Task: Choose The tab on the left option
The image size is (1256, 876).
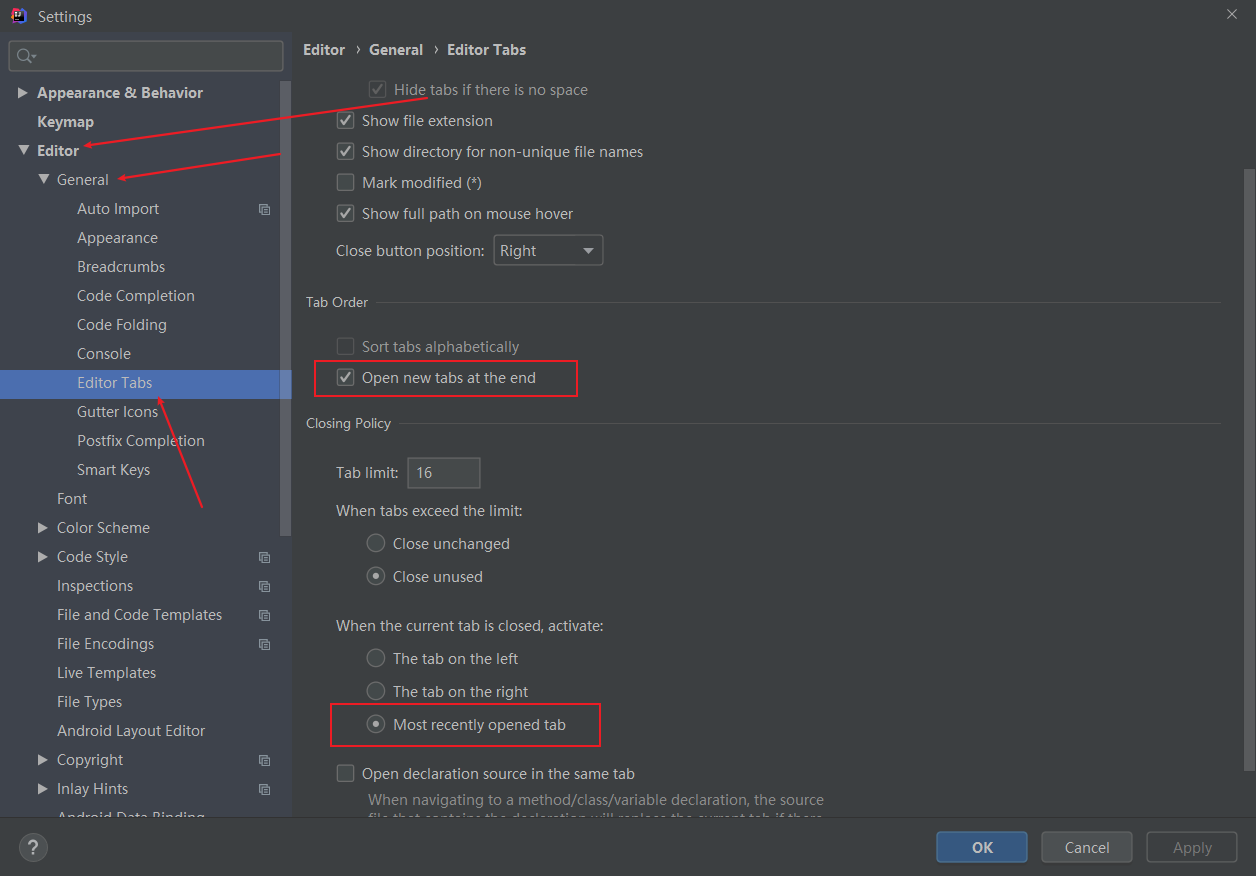Action: (376, 658)
